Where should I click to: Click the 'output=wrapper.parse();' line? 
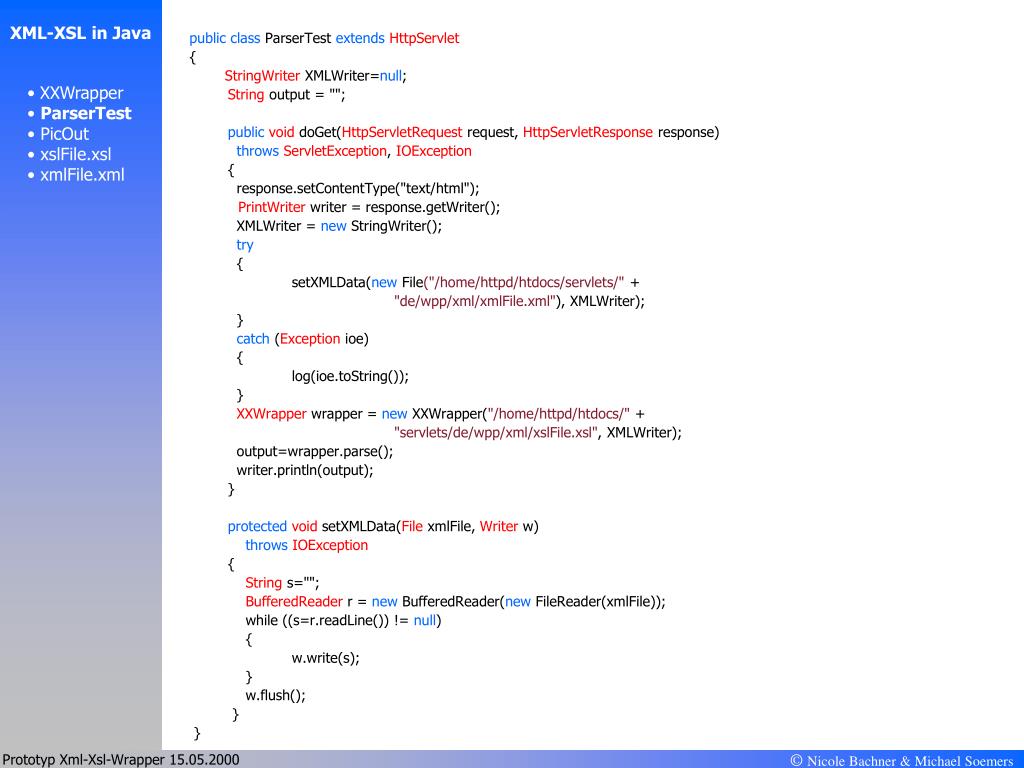(315, 451)
